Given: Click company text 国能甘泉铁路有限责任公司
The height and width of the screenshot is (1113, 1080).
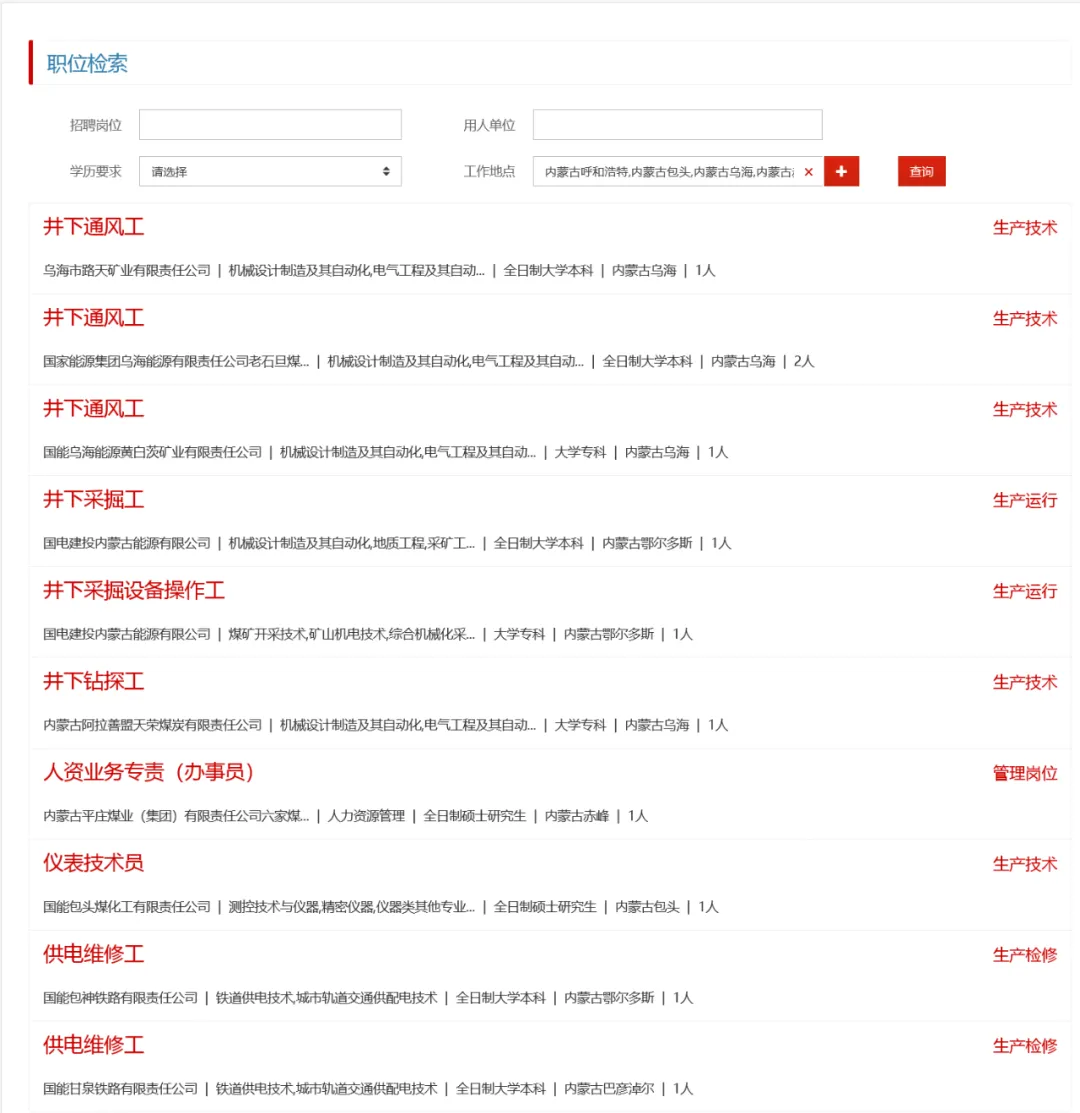Looking at the screenshot, I should [x=121, y=1088].
